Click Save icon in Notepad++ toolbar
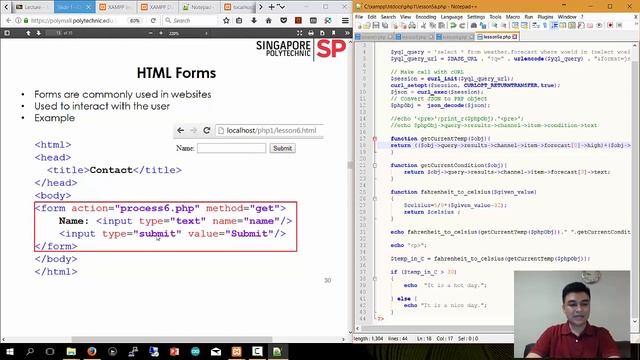 pyautogui.click(x=376, y=25)
